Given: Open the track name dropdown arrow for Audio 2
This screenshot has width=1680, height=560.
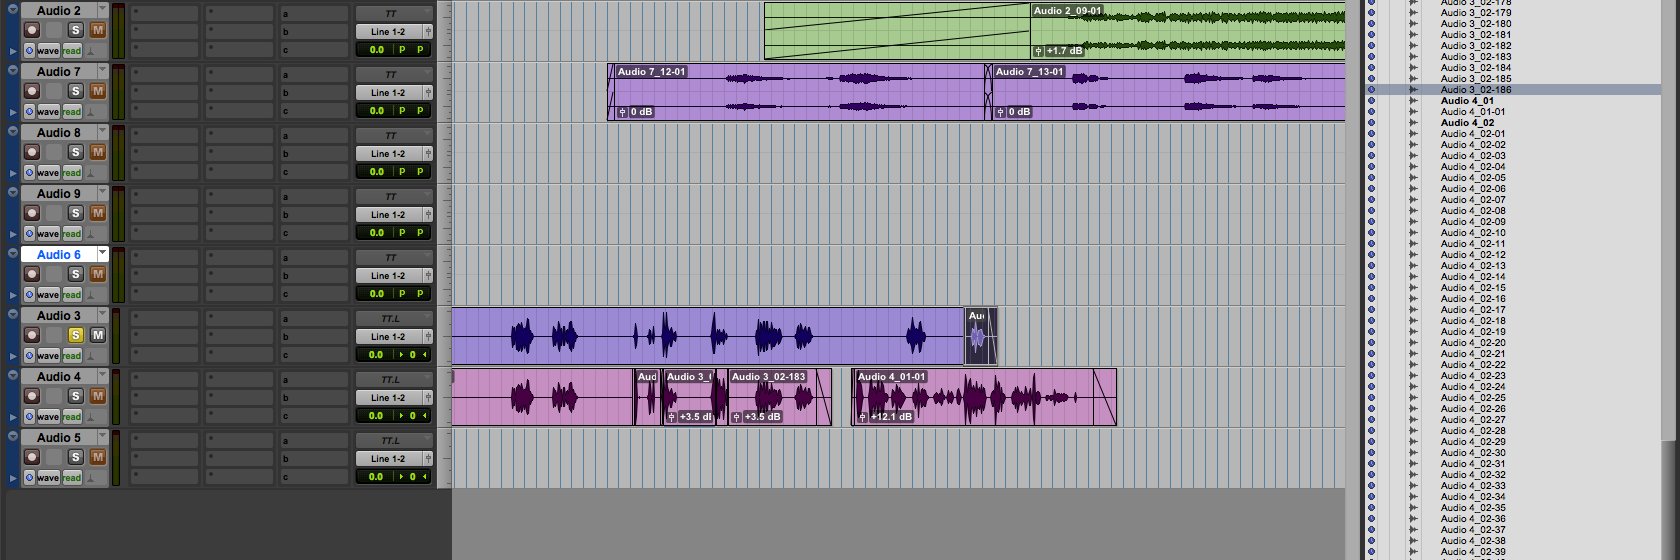Looking at the screenshot, I should click(102, 11).
